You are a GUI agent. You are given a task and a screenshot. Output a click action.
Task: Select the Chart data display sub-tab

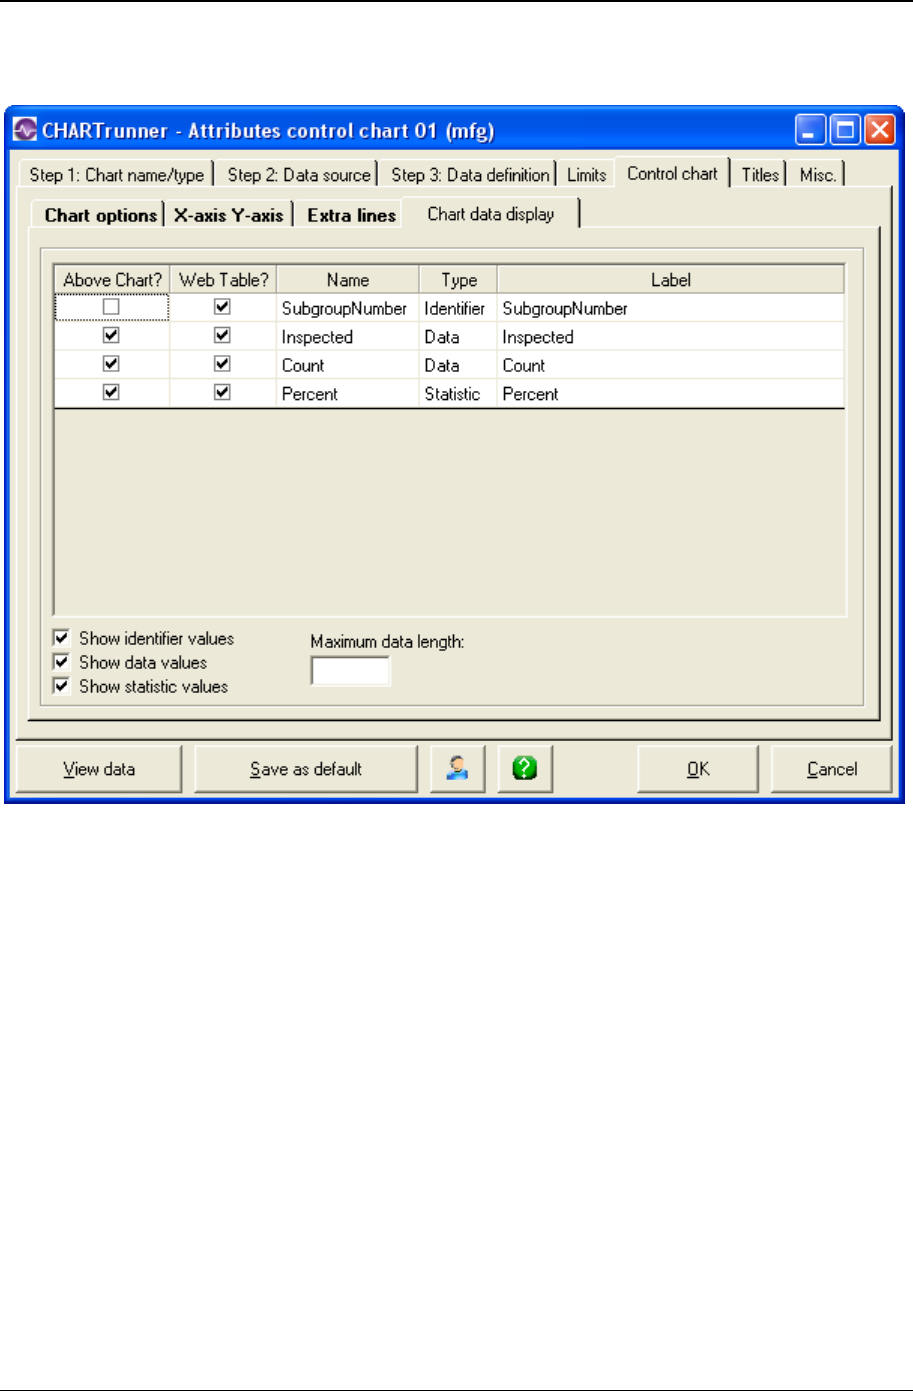tap(491, 214)
